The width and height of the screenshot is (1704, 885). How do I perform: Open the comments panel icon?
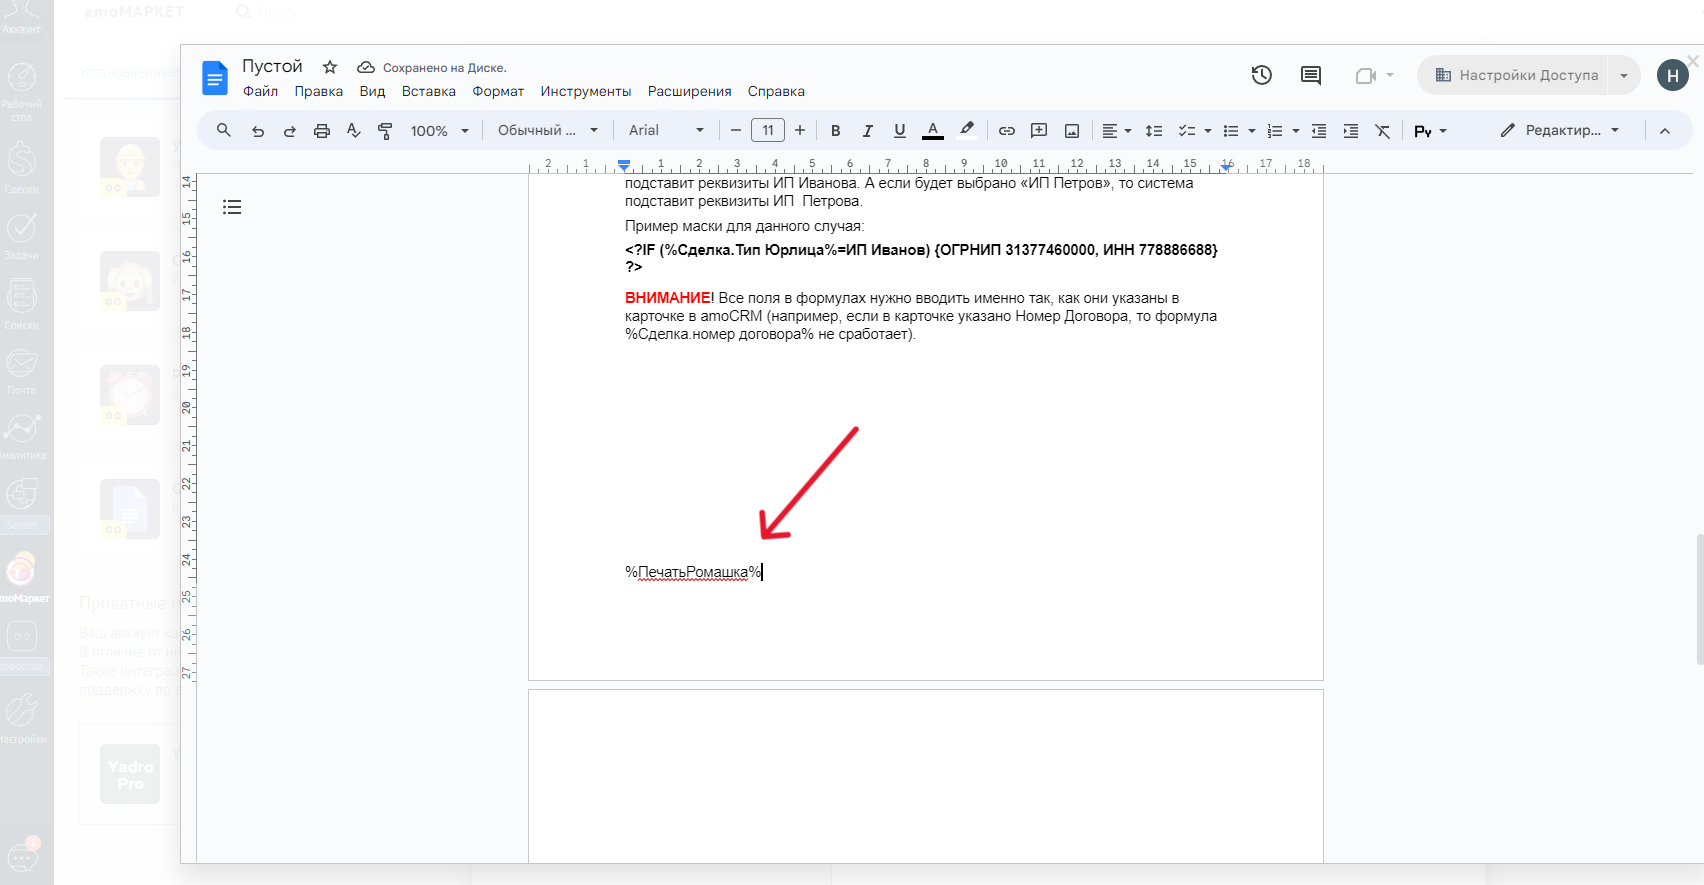[1310, 75]
